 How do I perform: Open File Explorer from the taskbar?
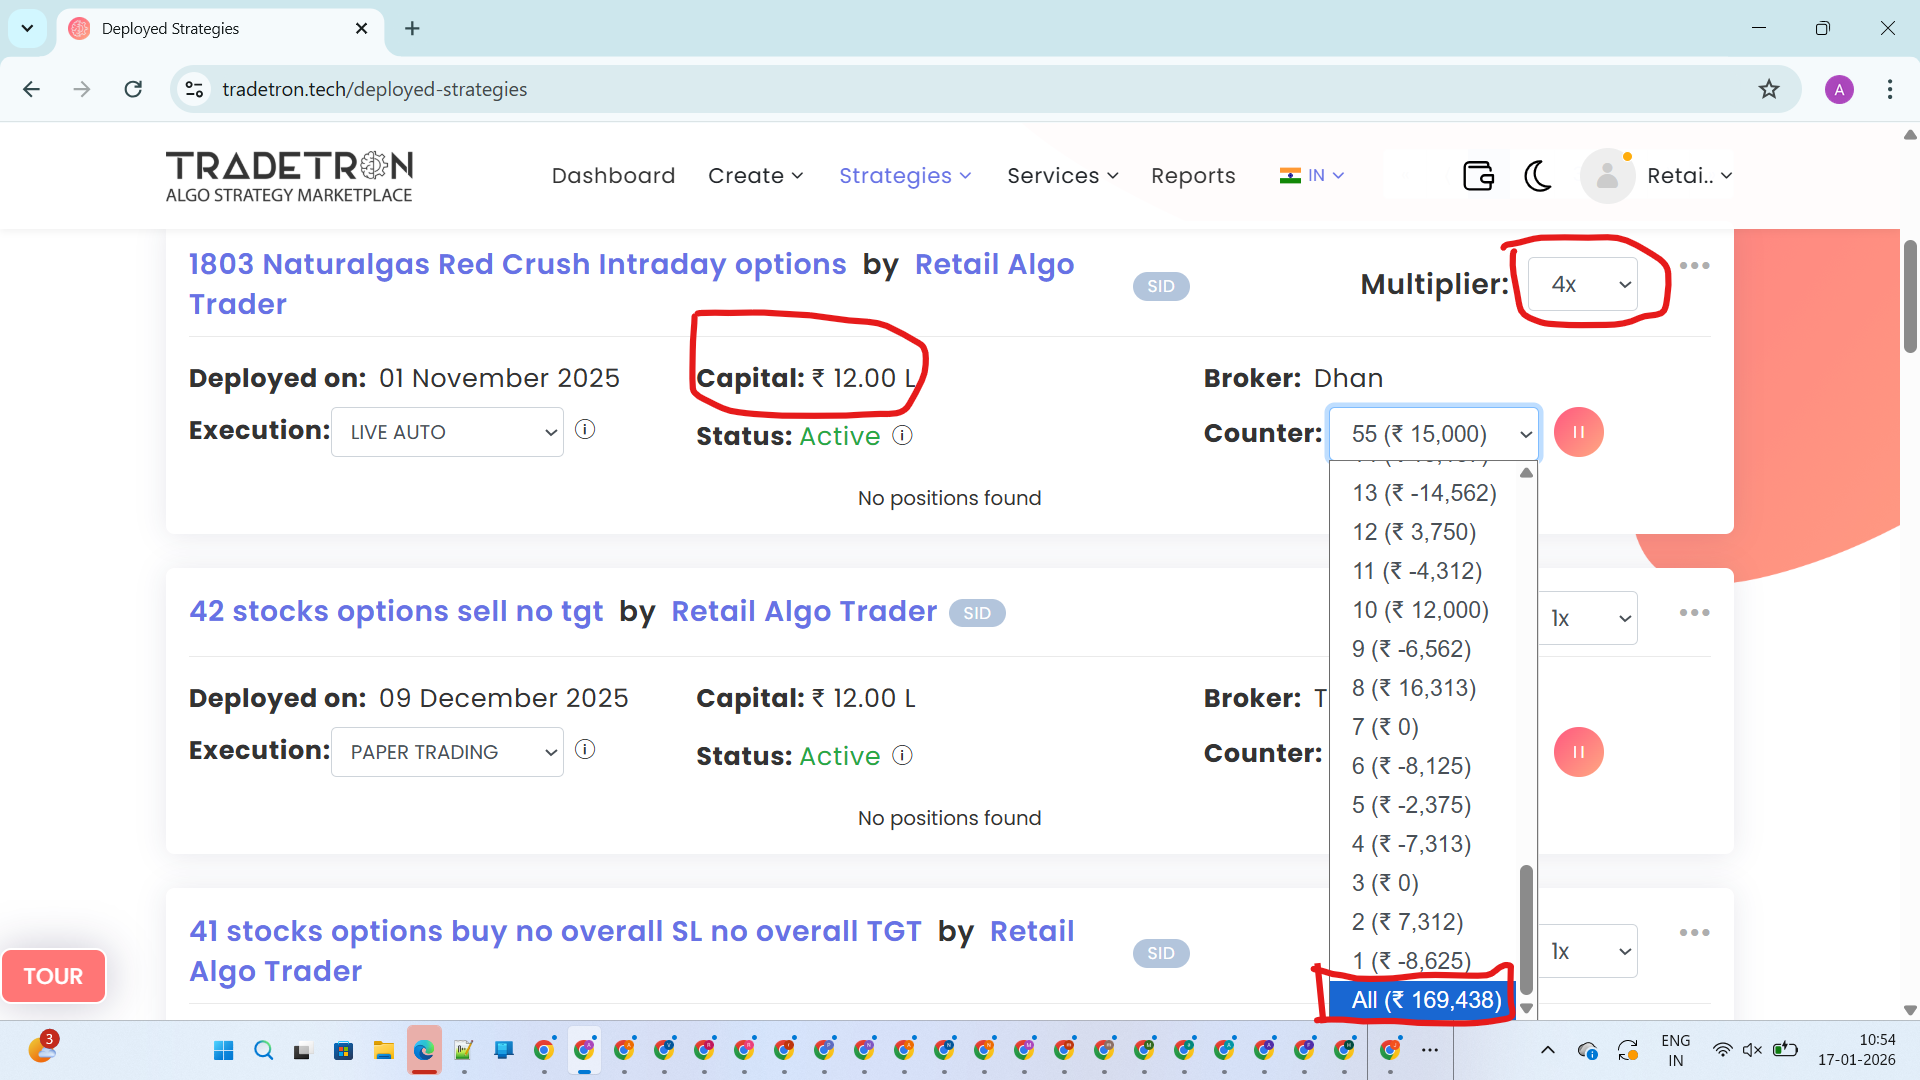pyautogui.click(x=383, y=1050)
